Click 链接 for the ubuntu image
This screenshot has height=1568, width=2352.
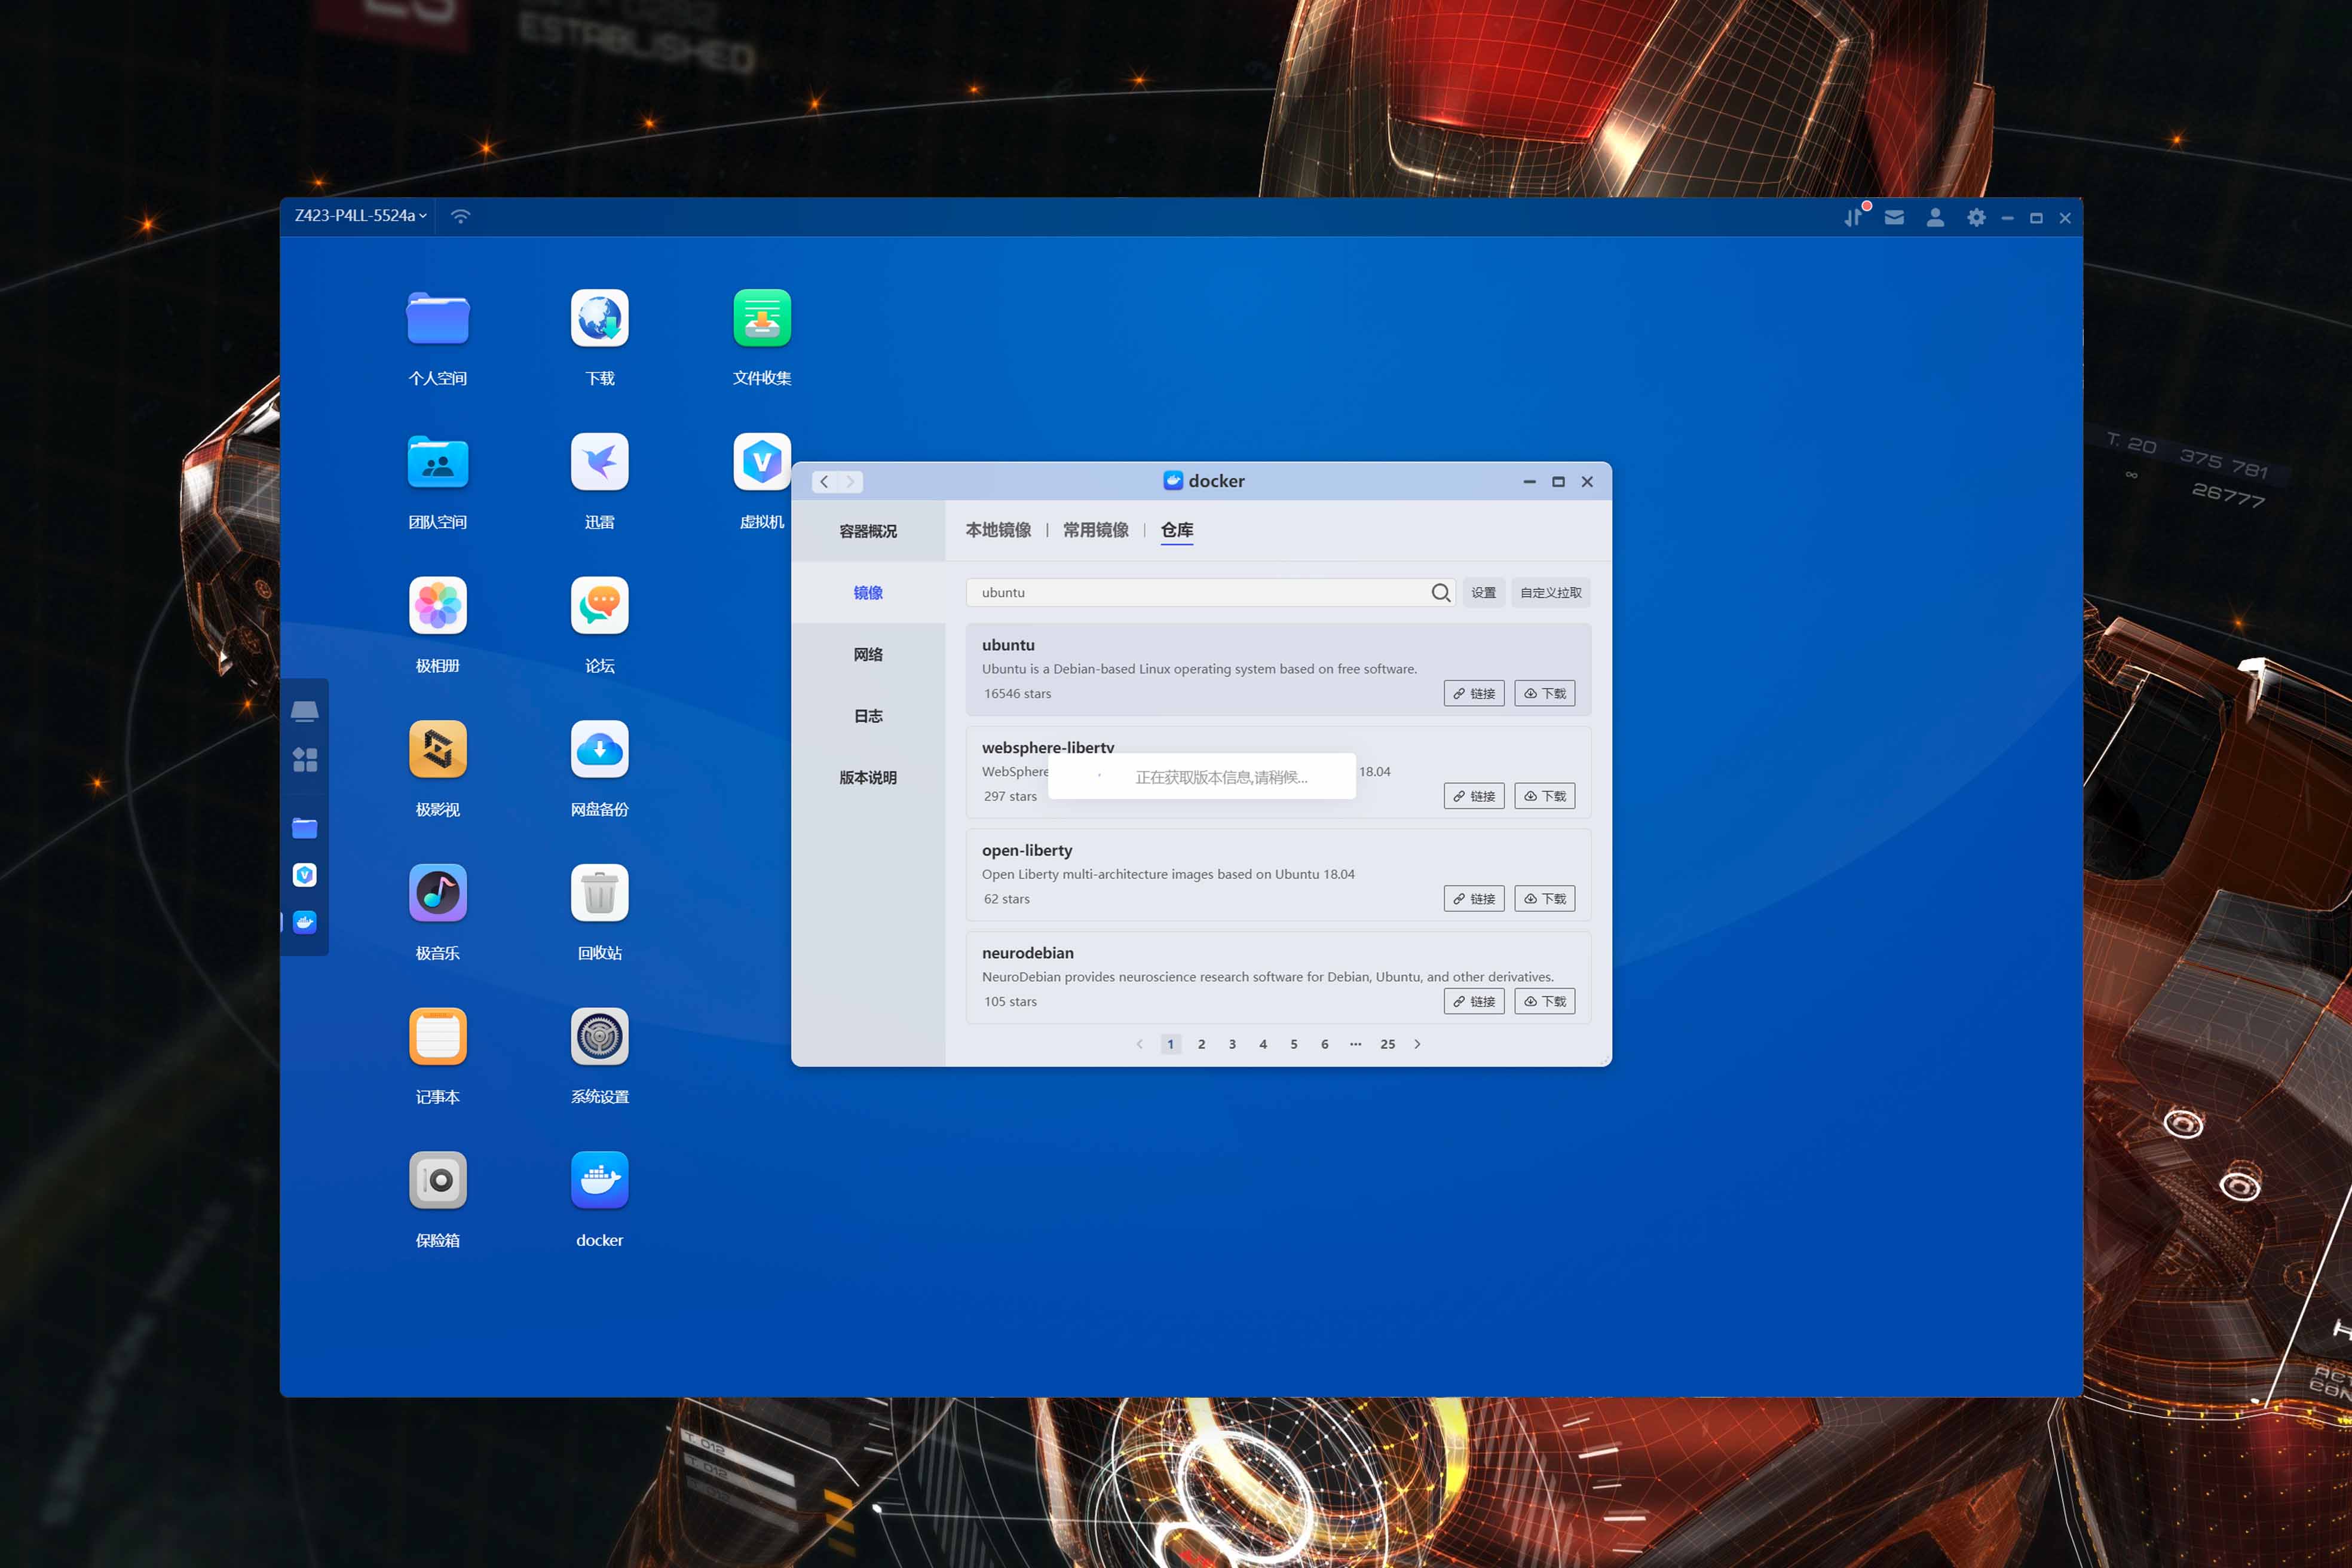[x=1474, y=694]
